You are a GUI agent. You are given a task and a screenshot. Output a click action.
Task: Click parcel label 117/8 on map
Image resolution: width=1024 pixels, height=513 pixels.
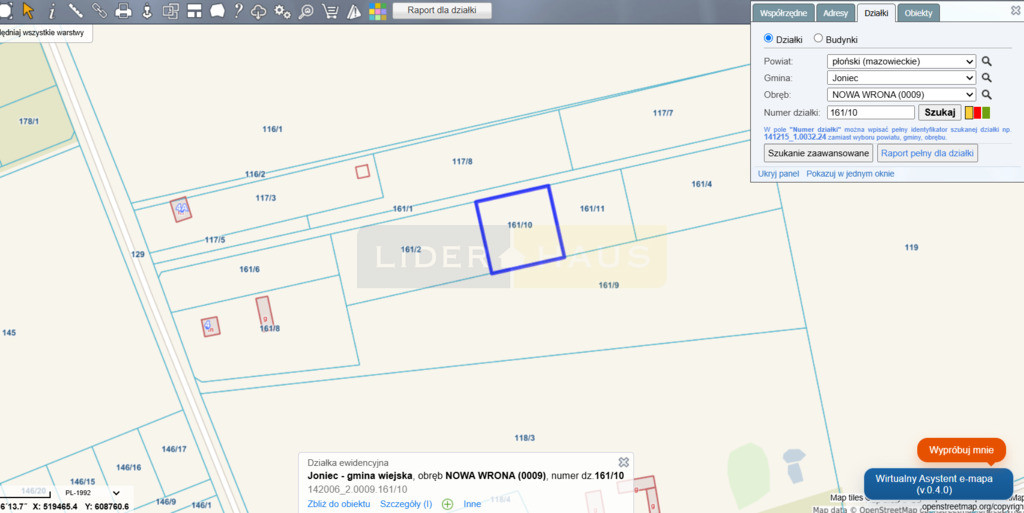coord(462,161)
